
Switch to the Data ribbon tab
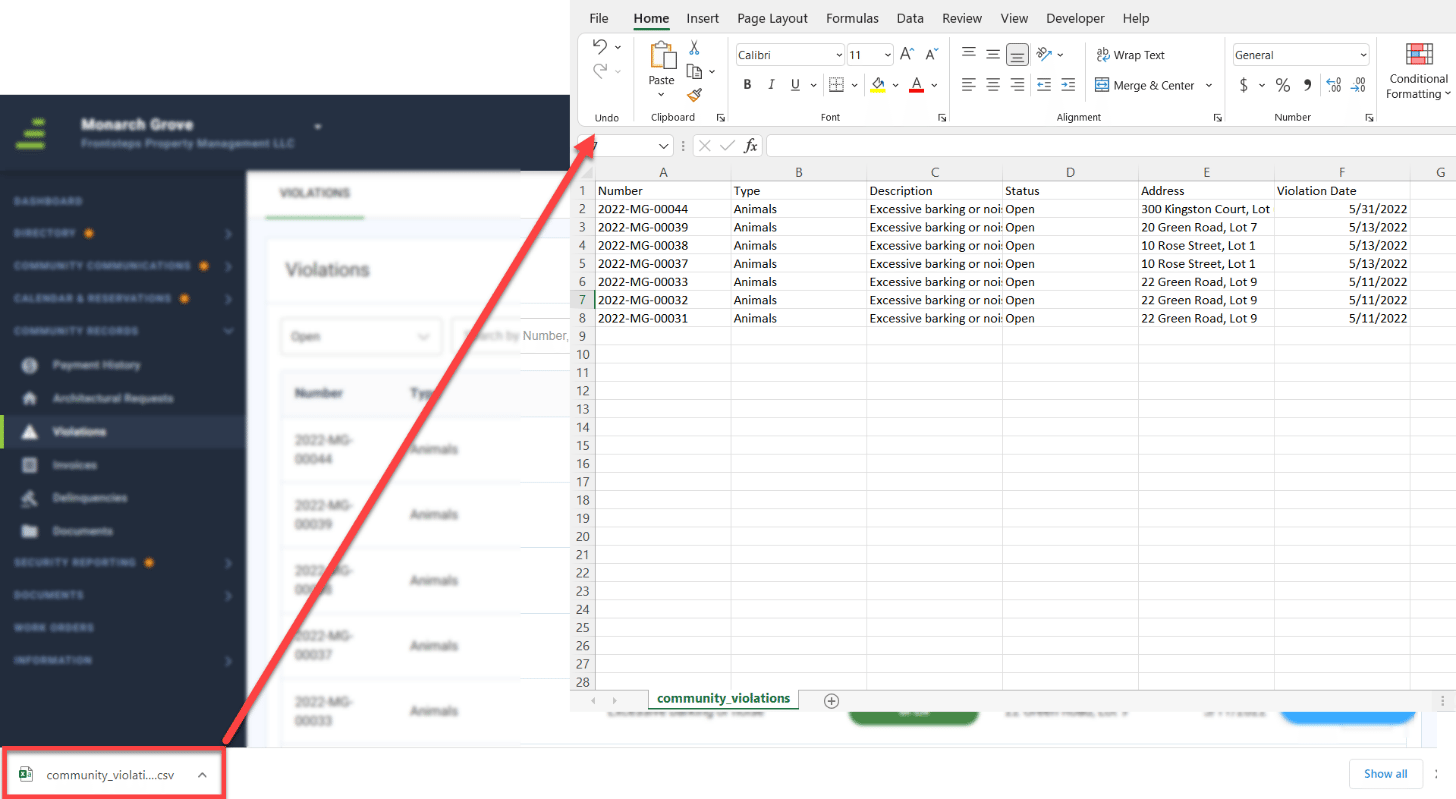click(910, 18)
